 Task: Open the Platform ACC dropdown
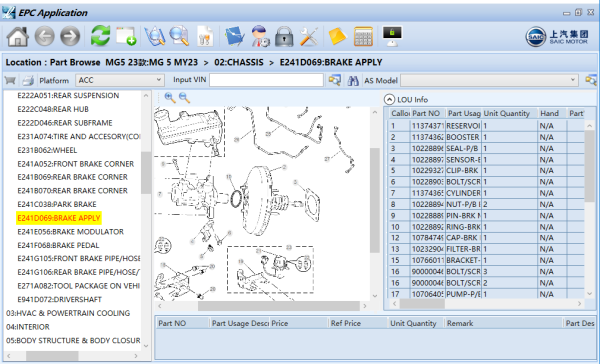click(120, 80)
